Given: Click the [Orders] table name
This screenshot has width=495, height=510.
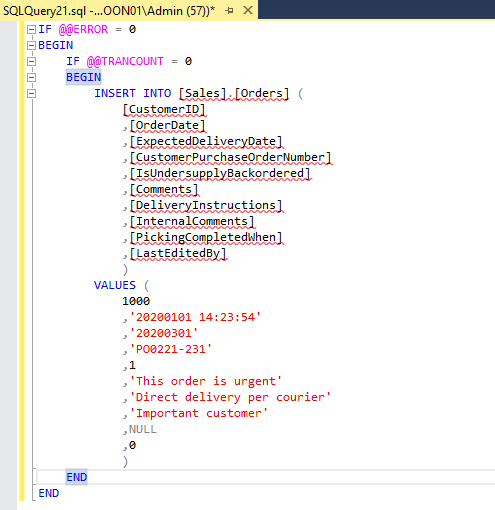Looking at the screenshot, I should [x=262, y=93].
